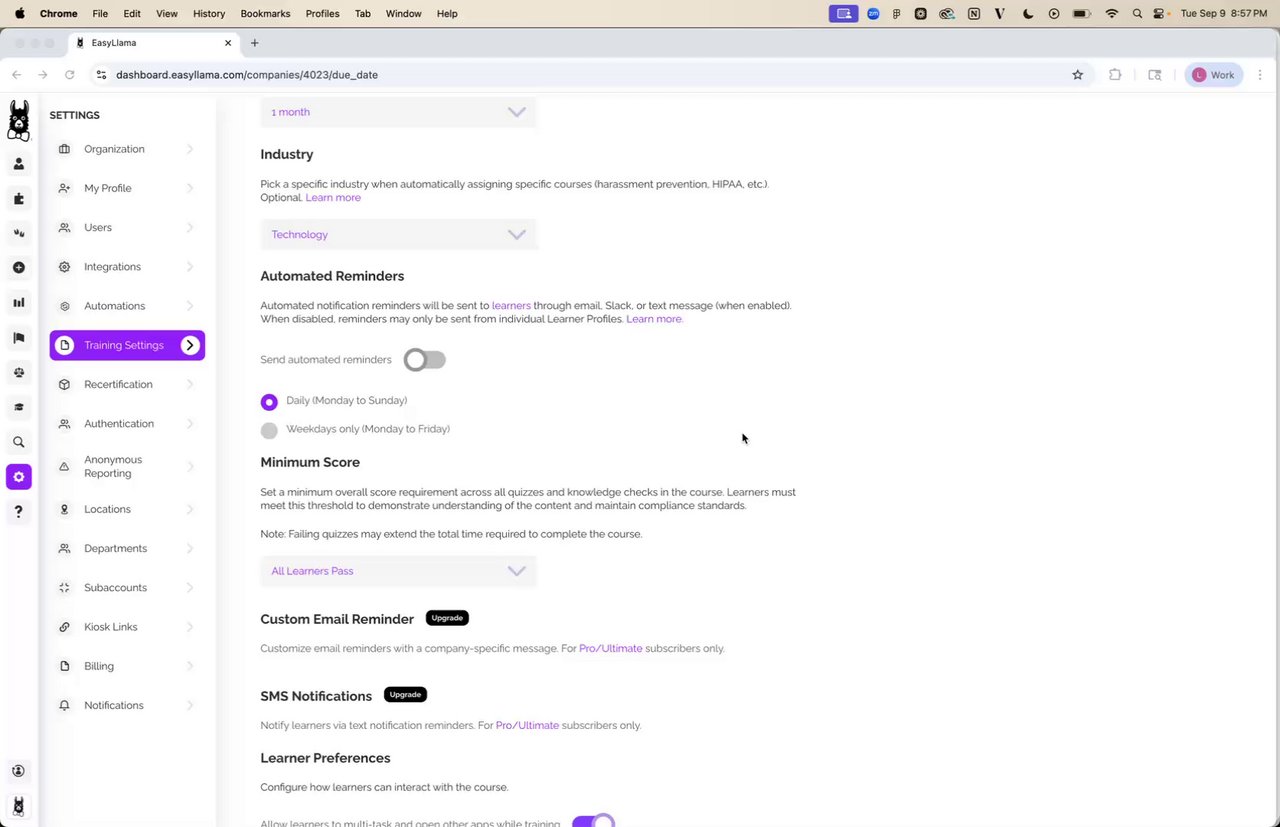Open the Kiosk Links settings item

coord(127,627)
